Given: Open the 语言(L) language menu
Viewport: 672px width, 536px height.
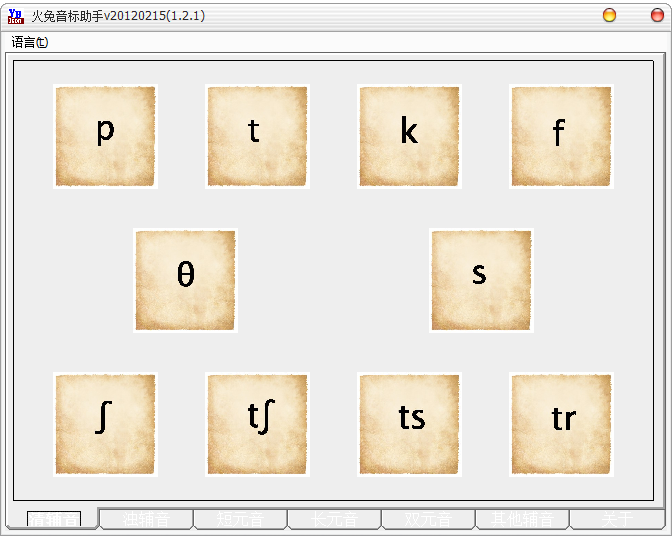Looking at the screenshot, I should [30, 42].
